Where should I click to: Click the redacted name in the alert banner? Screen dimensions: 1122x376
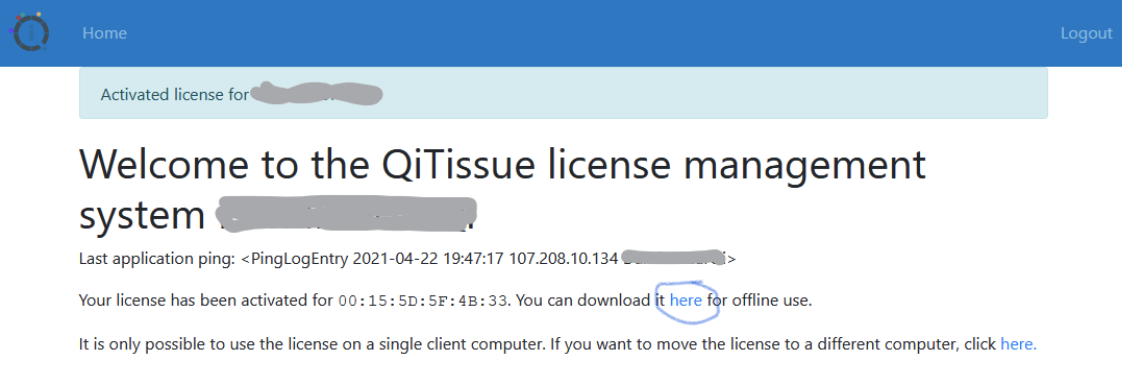click(316, 94)
